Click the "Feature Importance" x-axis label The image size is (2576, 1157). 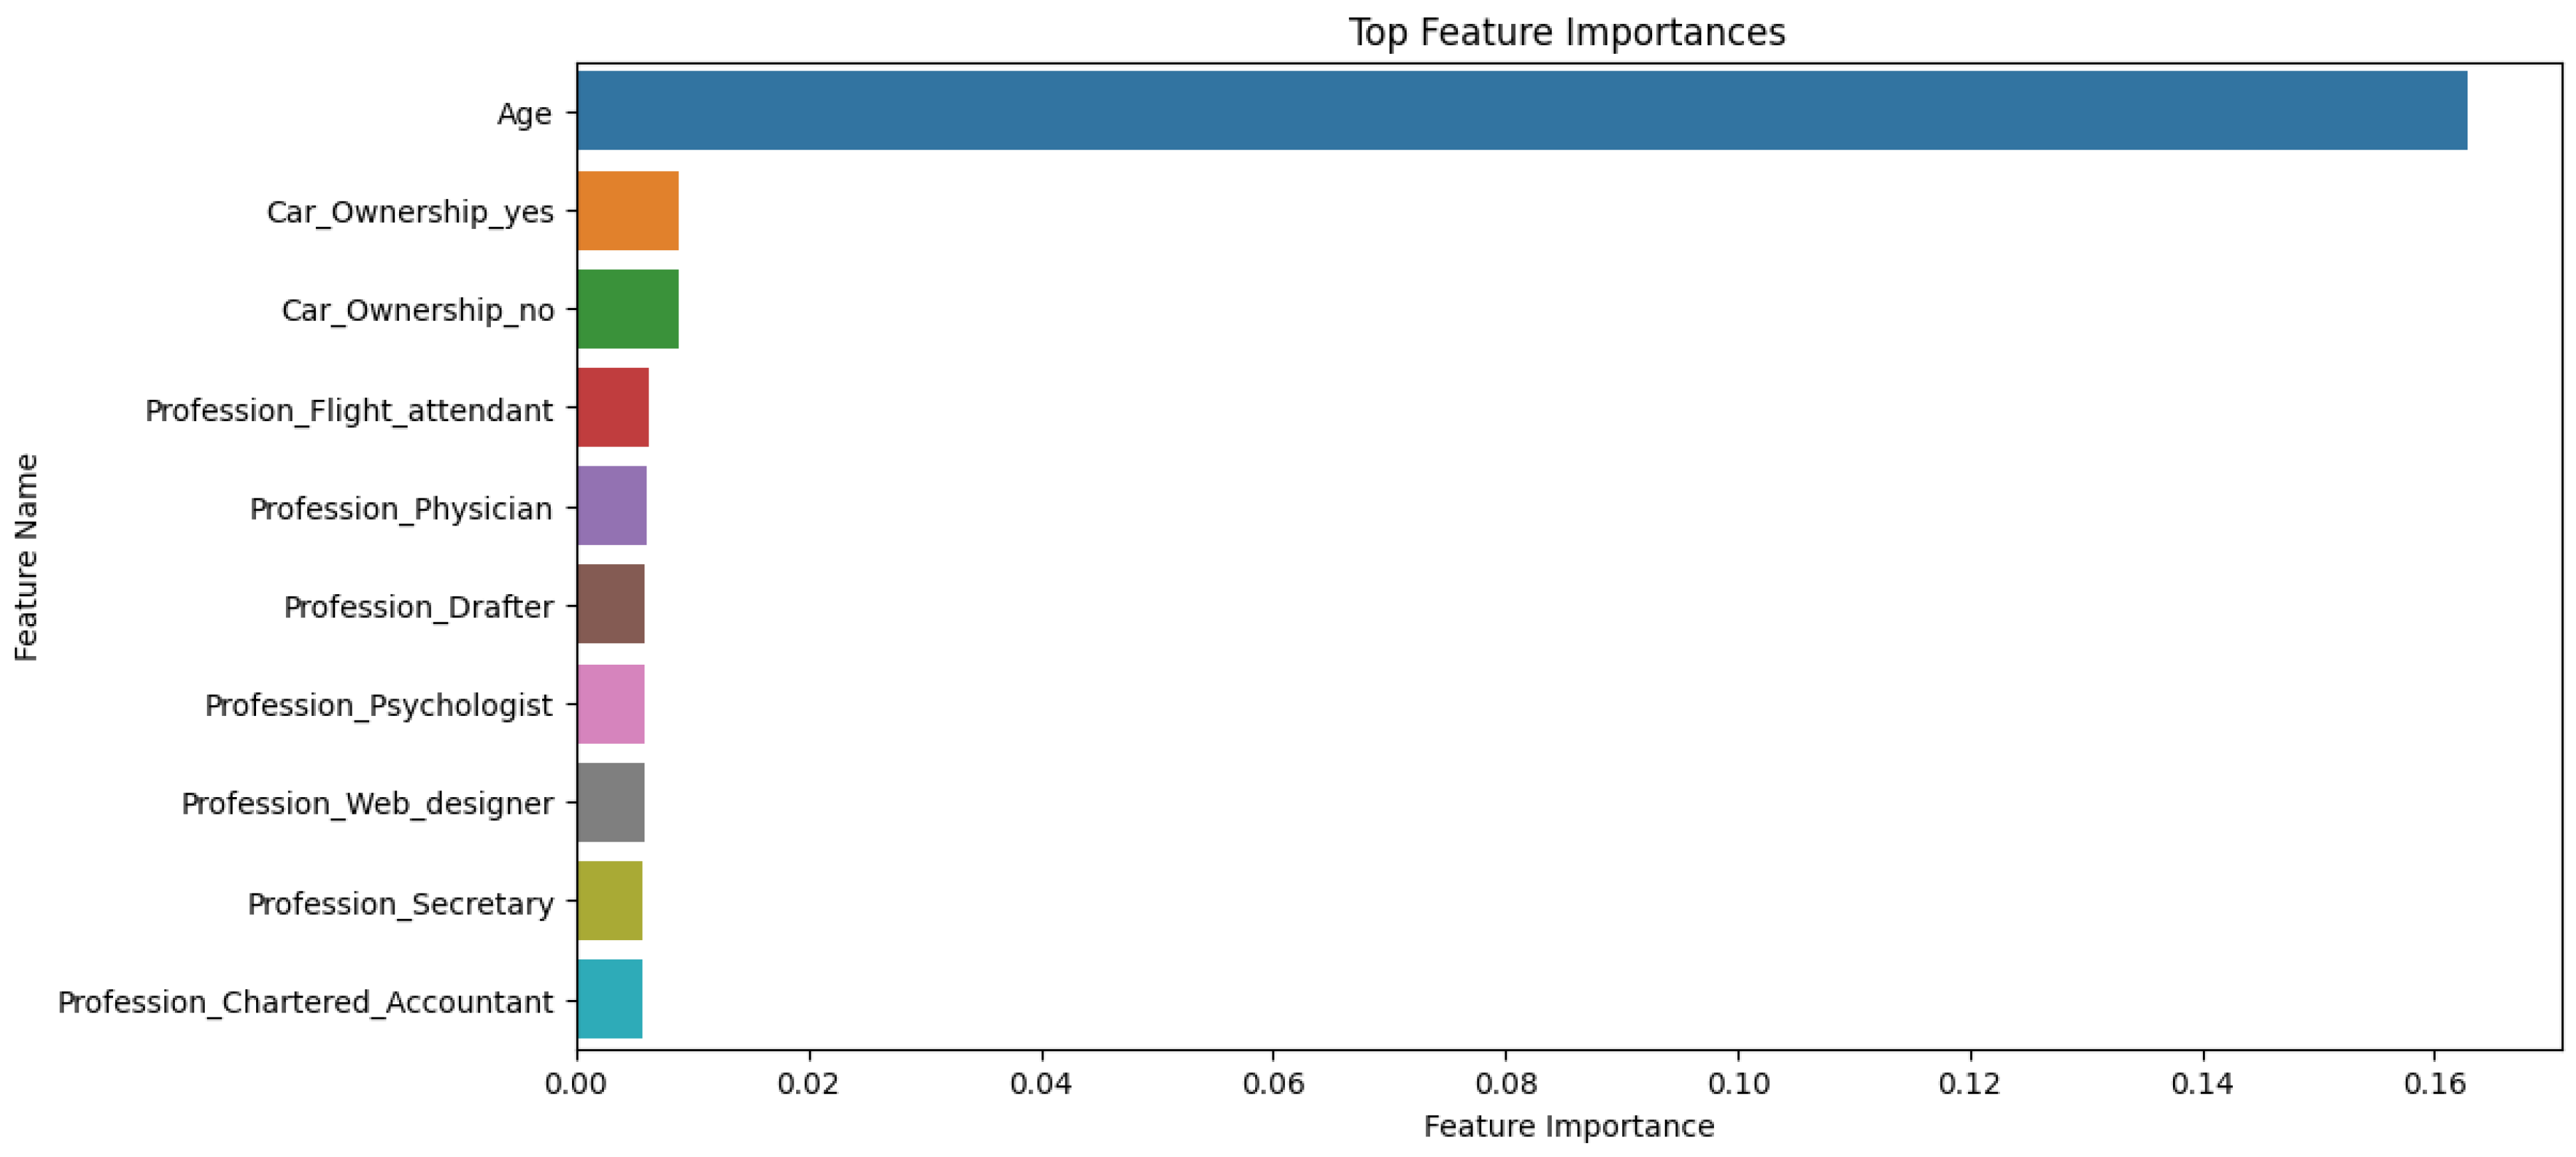(1568, 1127)
